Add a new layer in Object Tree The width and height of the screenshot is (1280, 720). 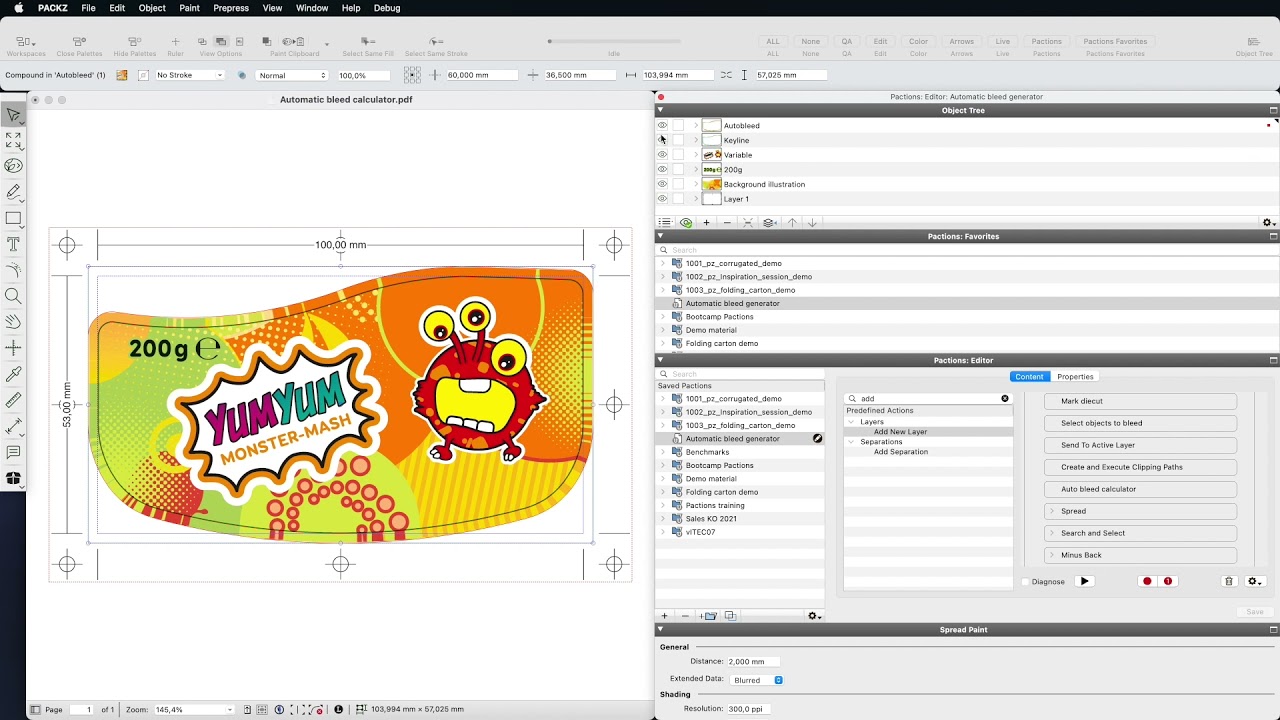tap(706, 223)
